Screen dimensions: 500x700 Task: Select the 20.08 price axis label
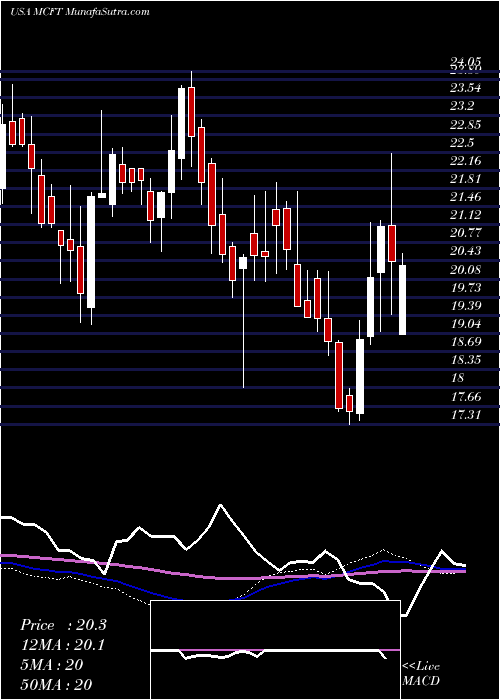click(466, 270)
